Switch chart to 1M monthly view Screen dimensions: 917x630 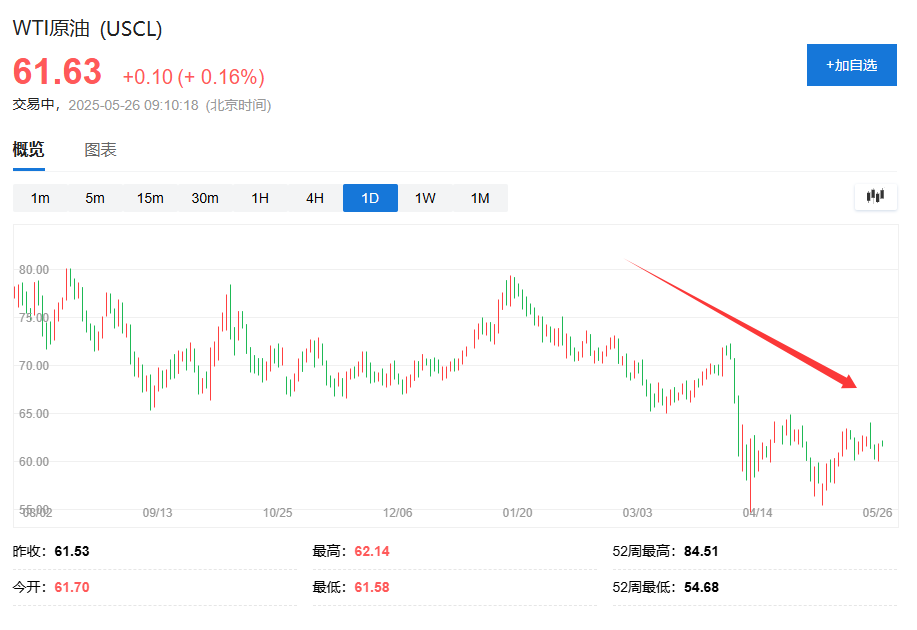(480, 198)
